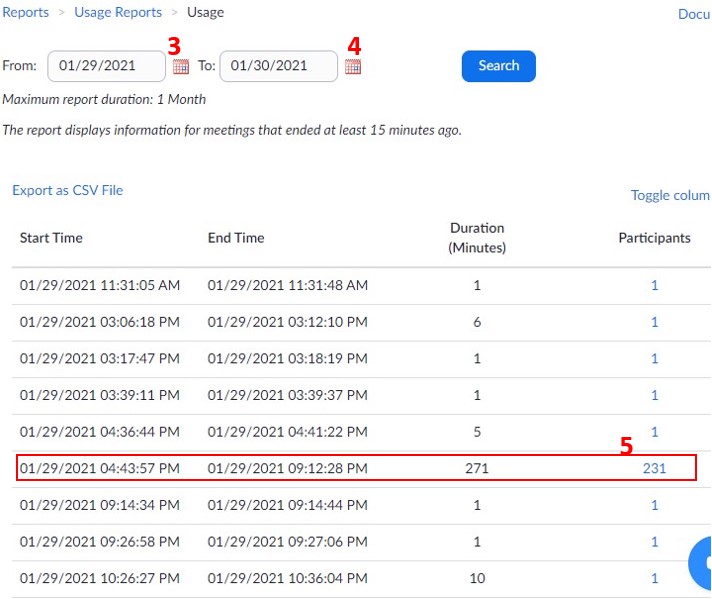
Task: Open the Document link at top right
Action: click(694, 14)
